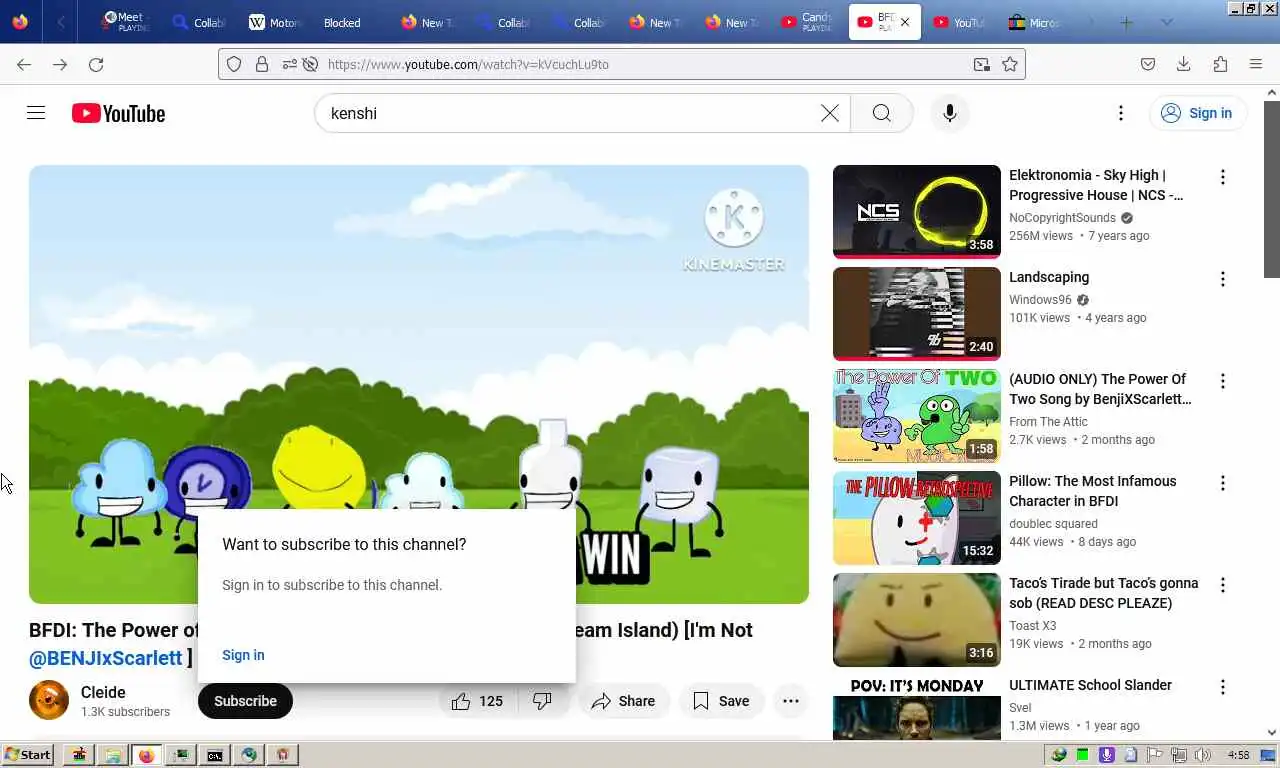Image resolution: width=1280 pixels, height=768 pixels.
Task: Open Firefox application hamburger menu
Action: (1256, 64)
